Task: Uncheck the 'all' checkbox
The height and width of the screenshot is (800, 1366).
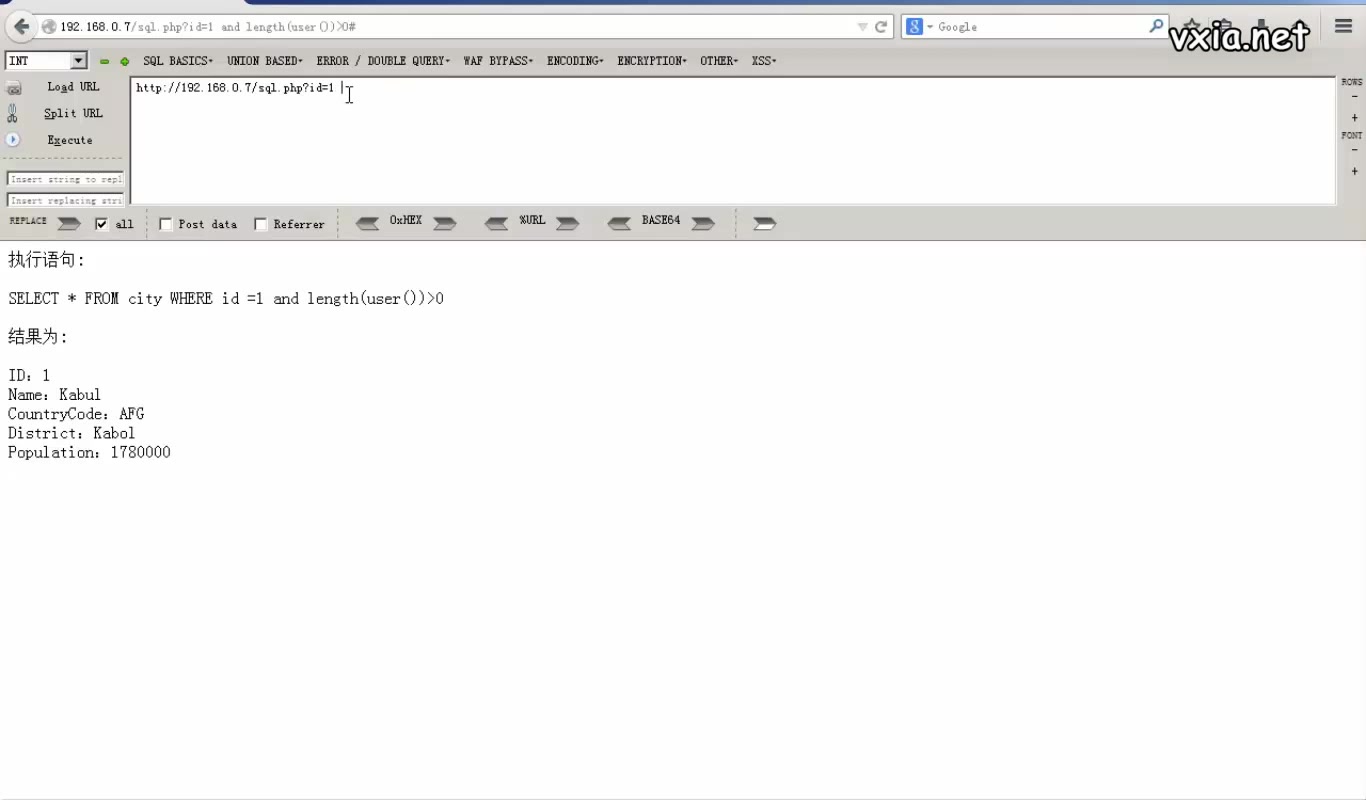Action: click(x=101, y=224)
